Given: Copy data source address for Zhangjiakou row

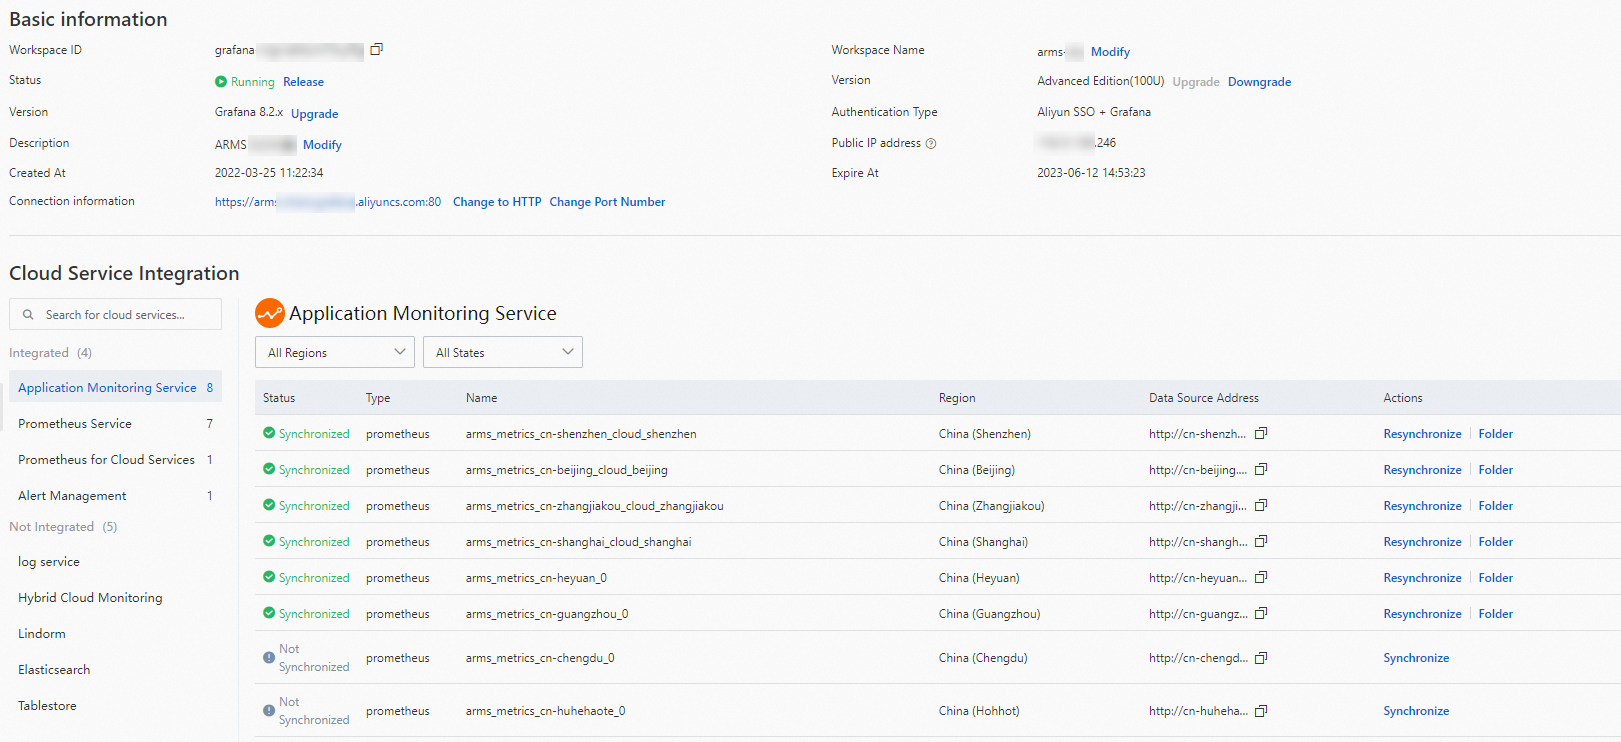Looking at the screenshot, I should pyautogui.click(x=1261, y=505).
